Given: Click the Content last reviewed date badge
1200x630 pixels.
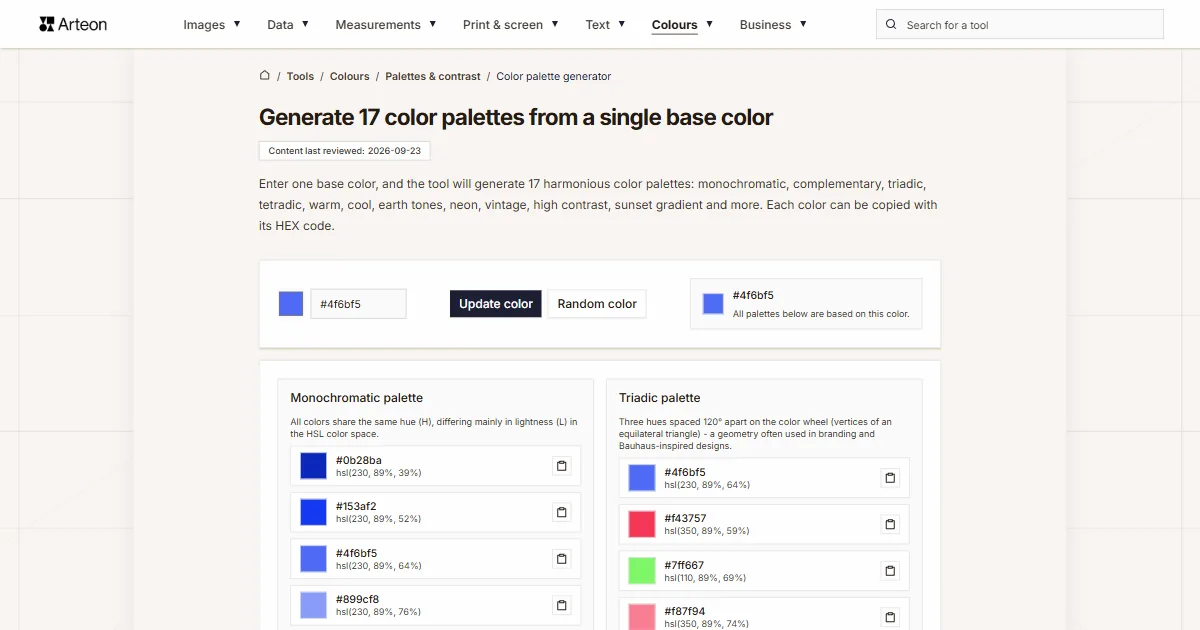Looking at the screenshot, I should click(x=344, y=151).
